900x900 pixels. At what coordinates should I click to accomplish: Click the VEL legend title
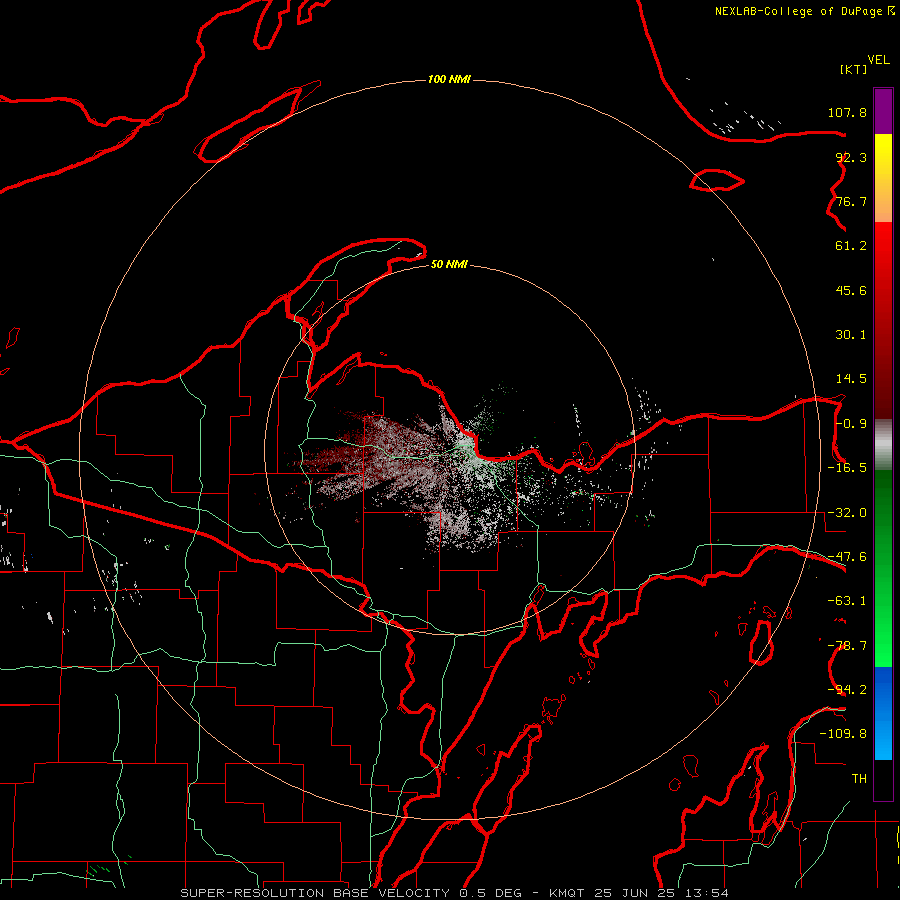(878, 60)
